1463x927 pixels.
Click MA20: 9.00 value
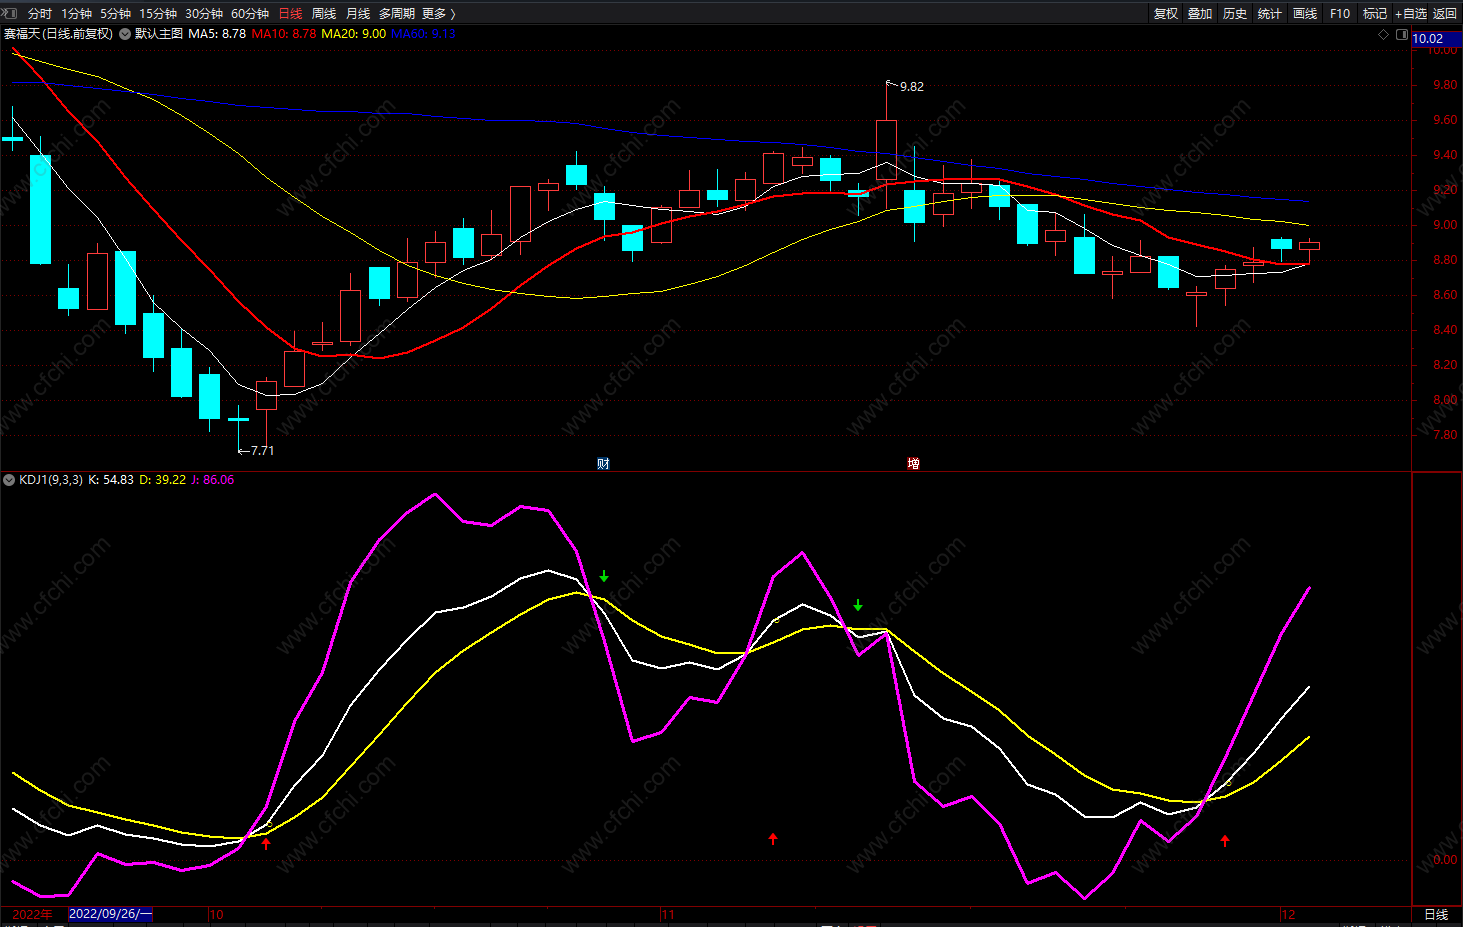(x=353, y=33)
